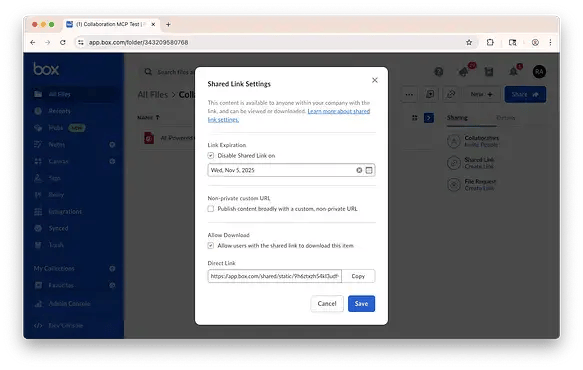Click the browser back button
583x370 pixels.
(x=33, y=42)
